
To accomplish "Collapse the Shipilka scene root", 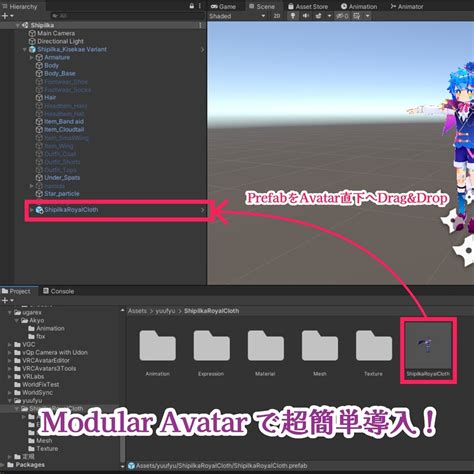I will (18, 25).
